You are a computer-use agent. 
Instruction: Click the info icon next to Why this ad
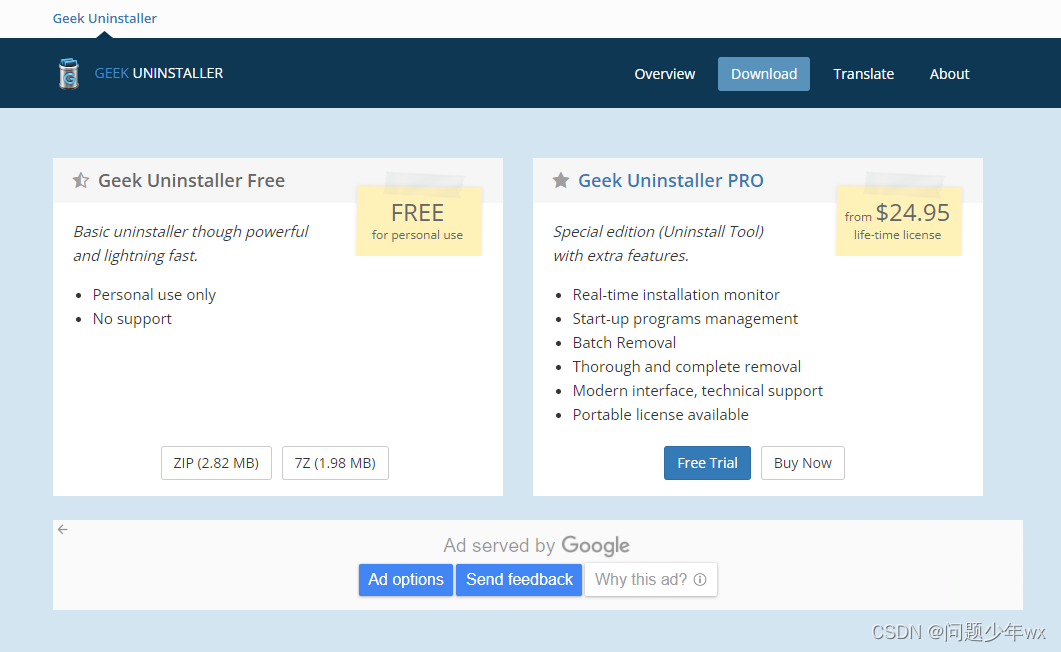(x=700, y=580)
